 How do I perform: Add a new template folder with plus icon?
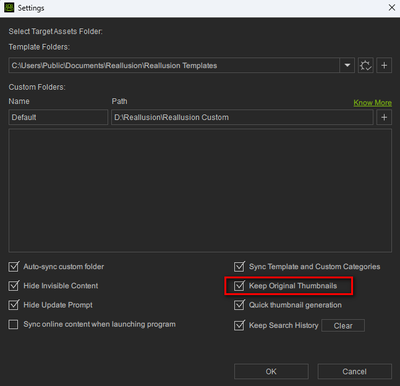(x=384, y=65)
